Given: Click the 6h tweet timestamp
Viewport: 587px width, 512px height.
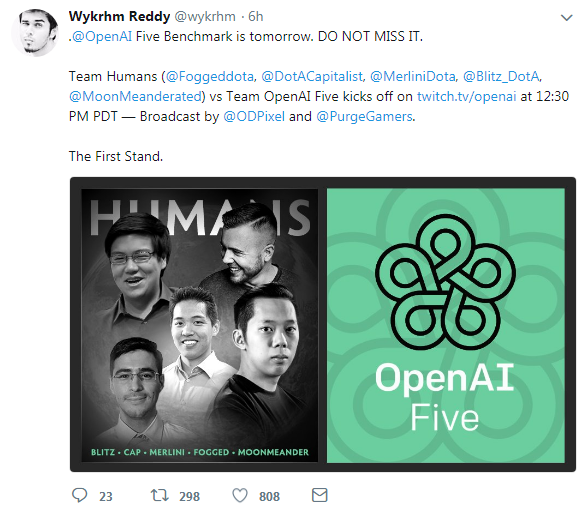Looking at the screenshot, I should click(x=256, y=16).
